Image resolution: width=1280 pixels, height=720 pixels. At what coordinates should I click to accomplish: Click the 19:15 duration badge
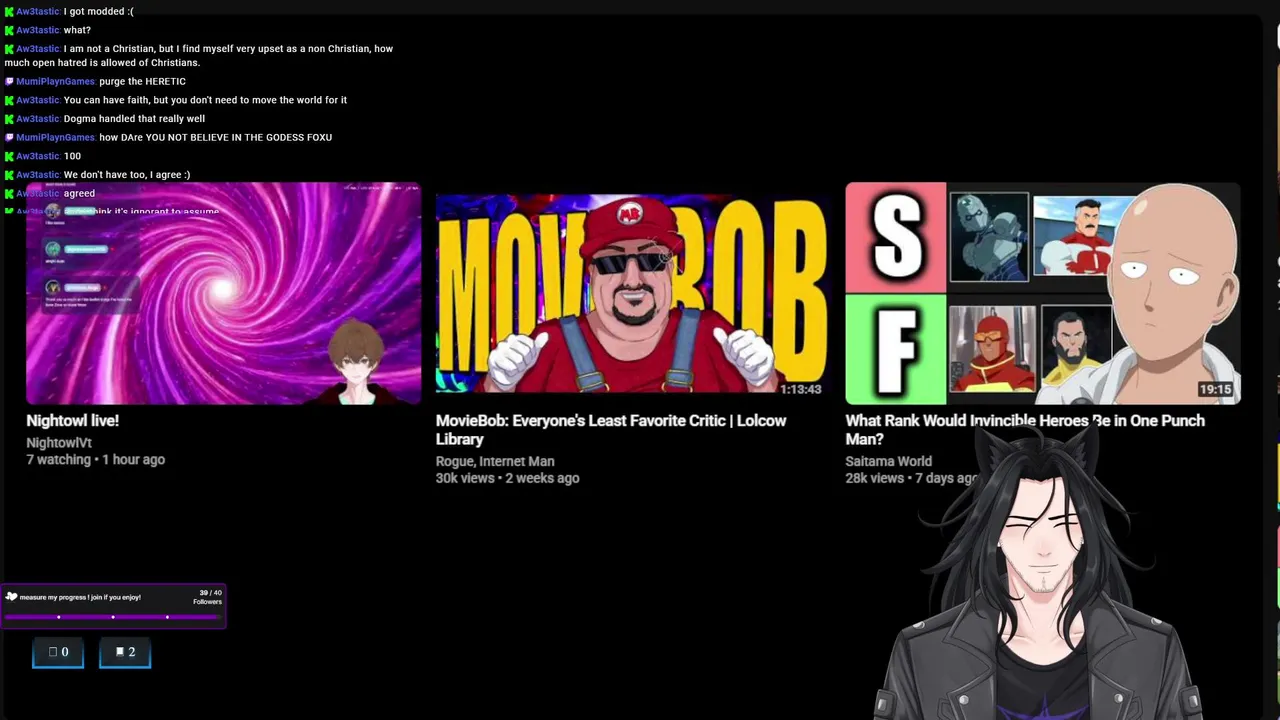tap(1215, 389)
